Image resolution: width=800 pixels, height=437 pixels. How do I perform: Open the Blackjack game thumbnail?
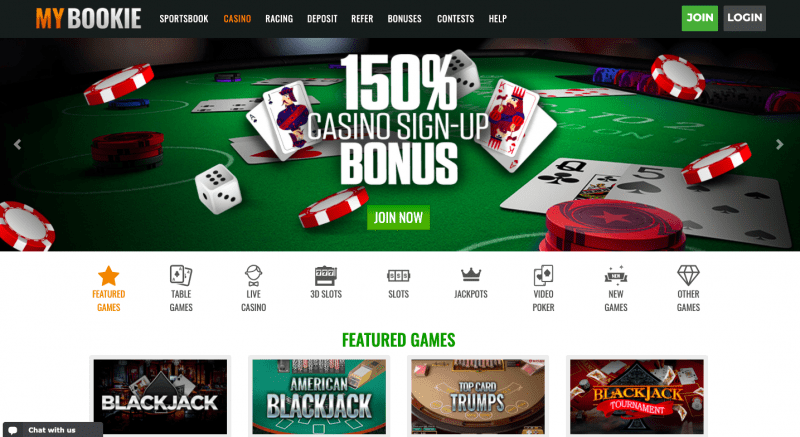click(160, 396)
